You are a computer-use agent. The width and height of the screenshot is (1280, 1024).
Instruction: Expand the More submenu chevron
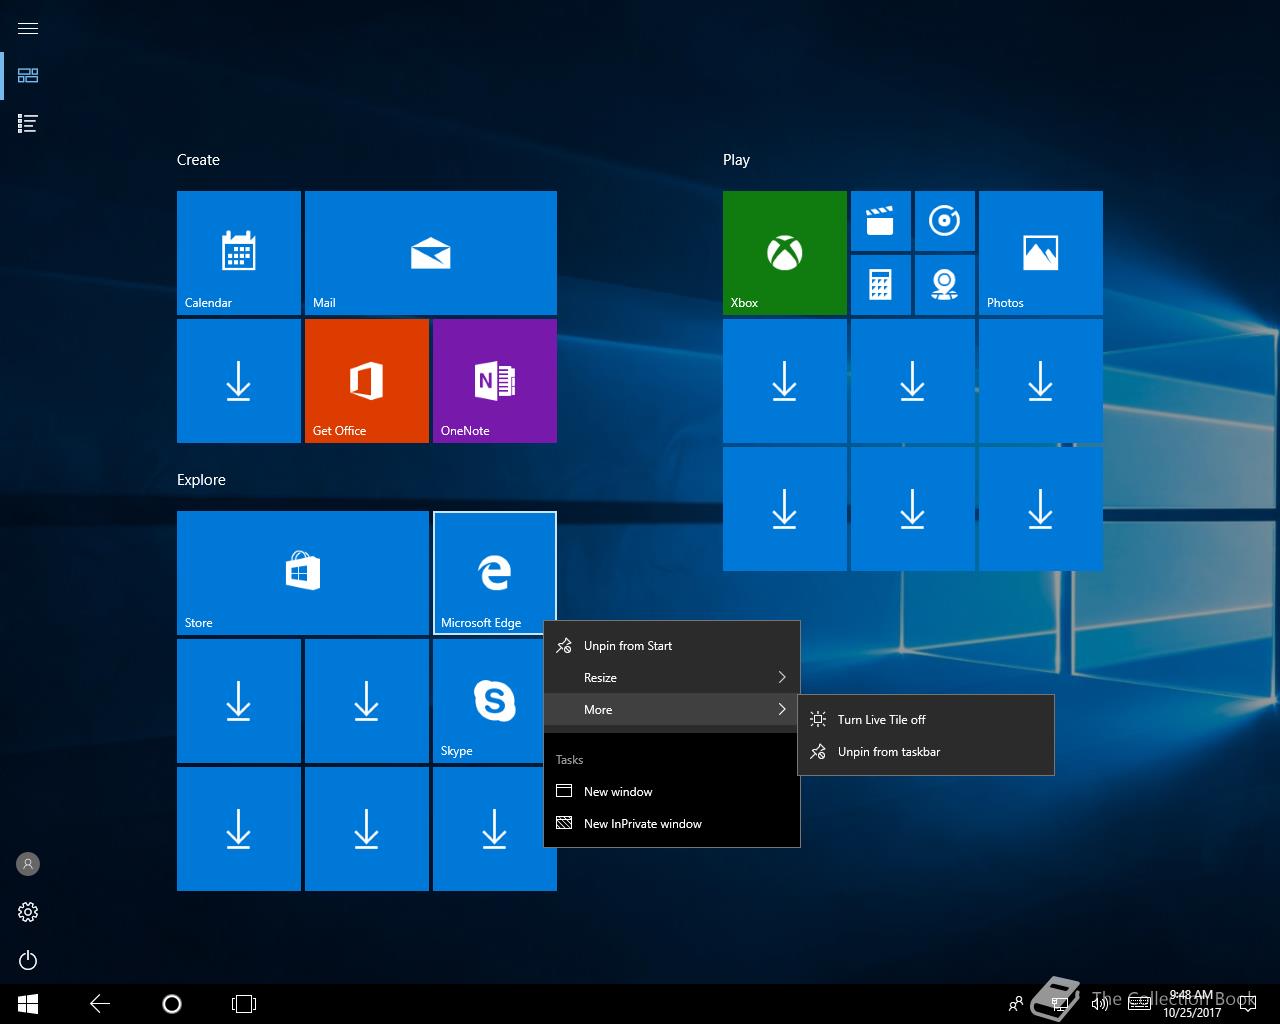click(782, 709)
